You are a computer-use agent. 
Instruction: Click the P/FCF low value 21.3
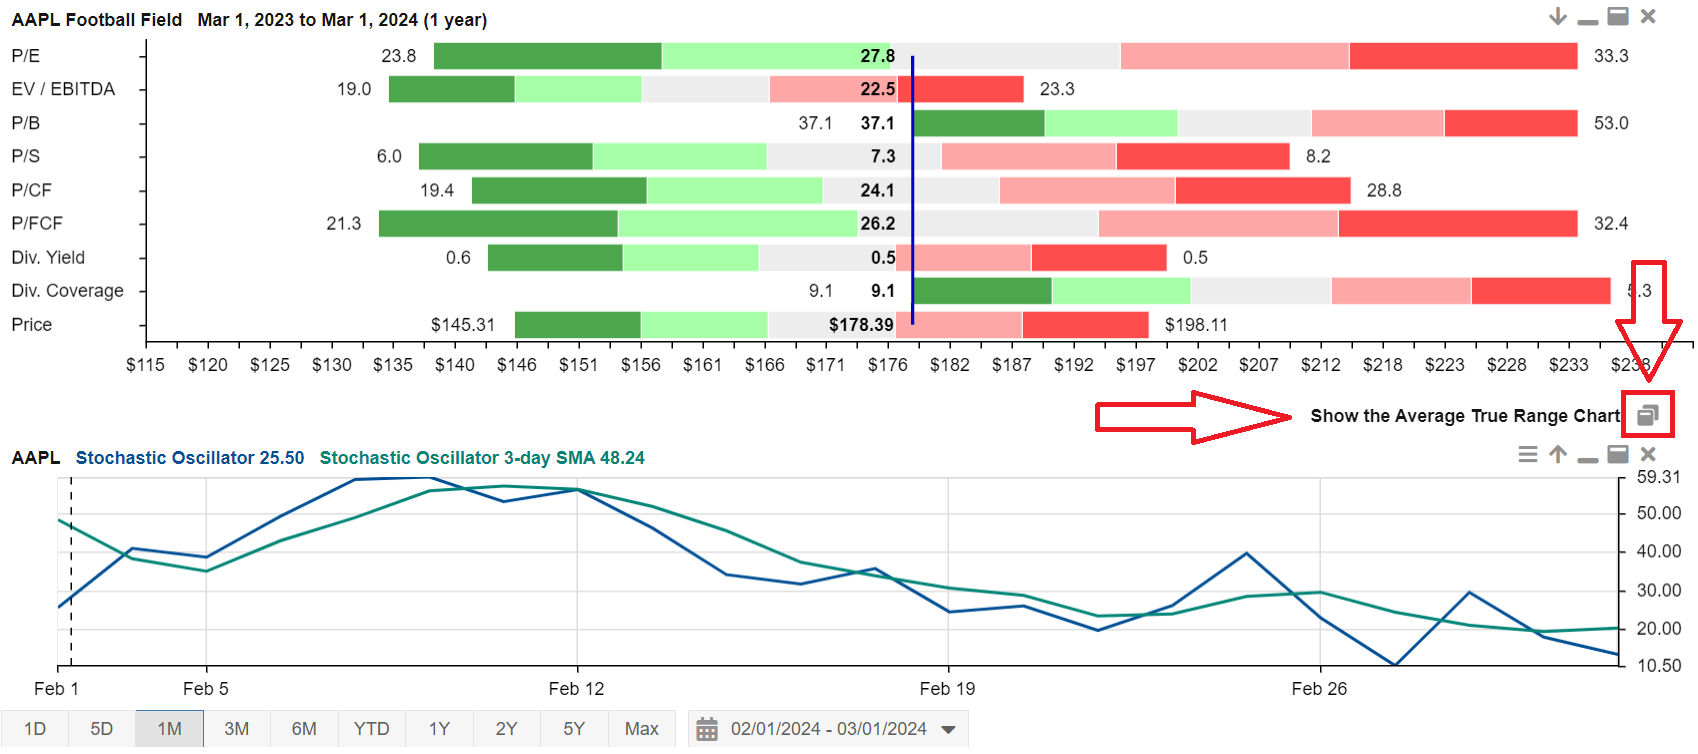tap(344, 223)
